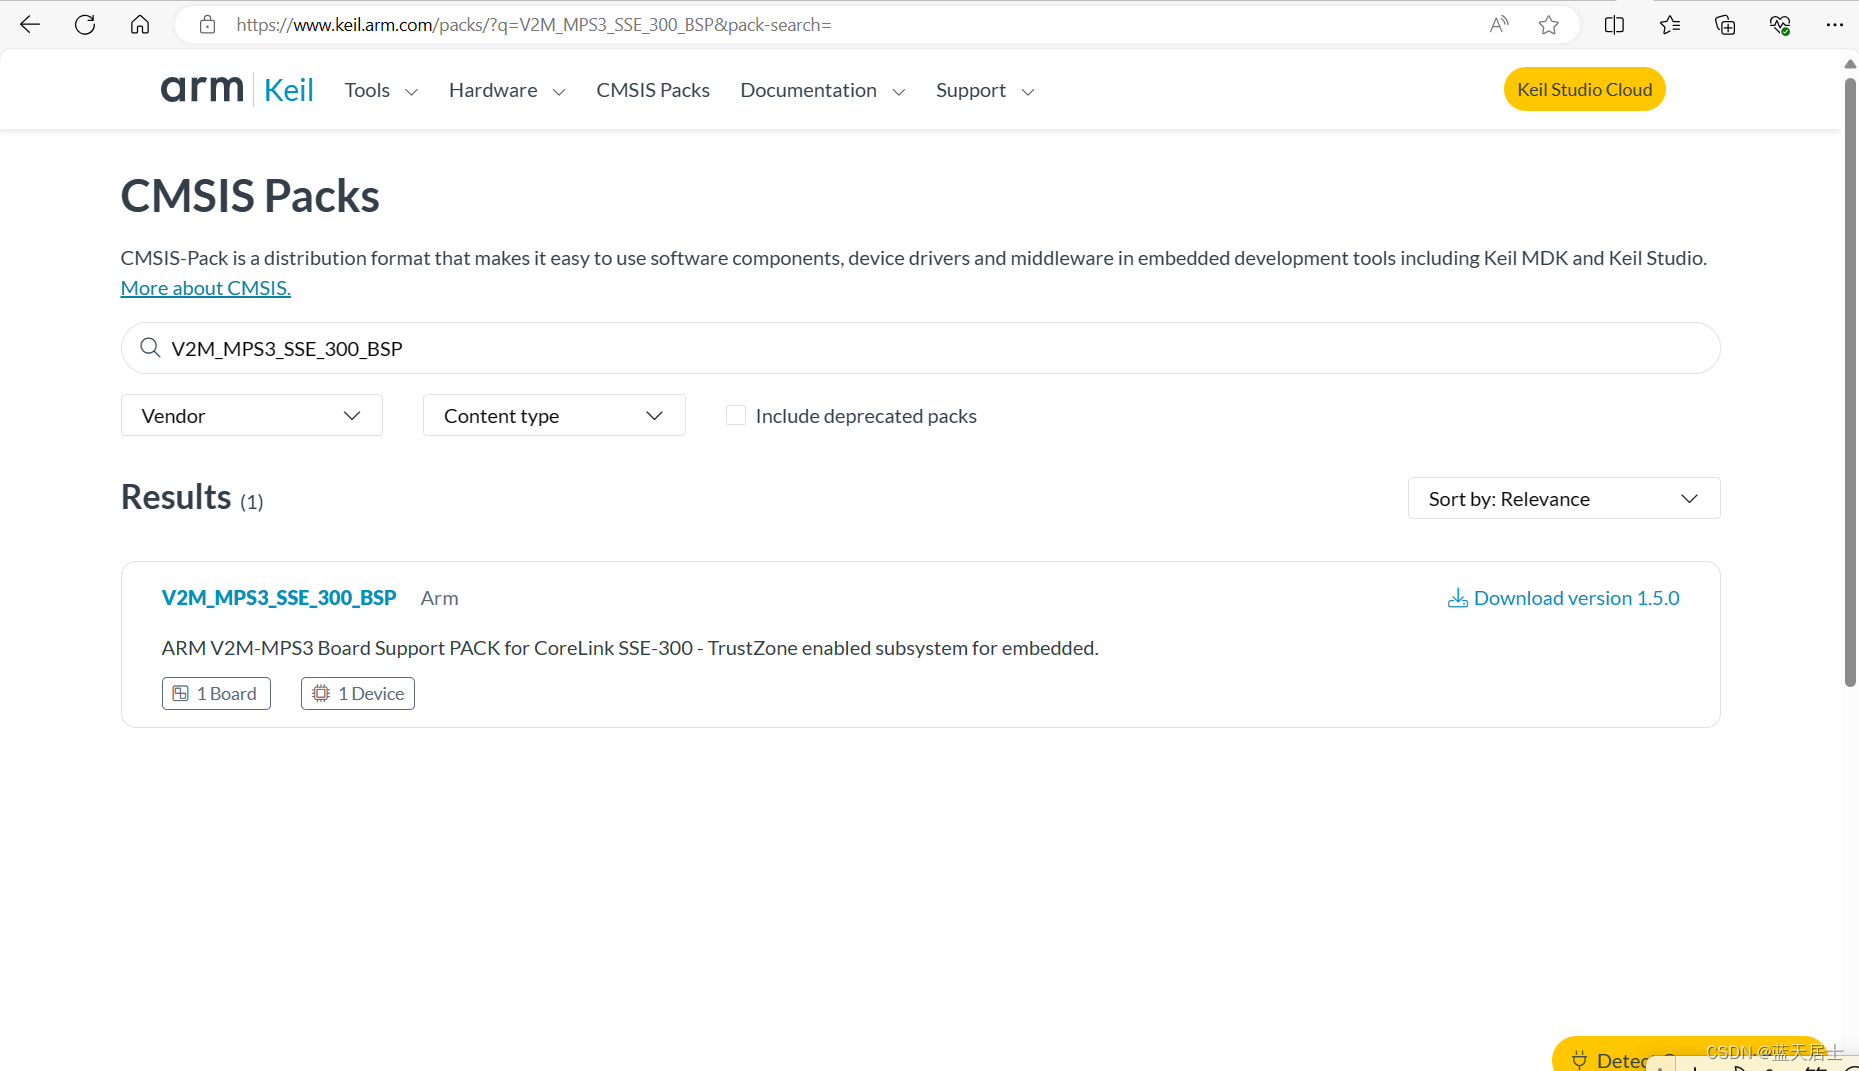Toggle Include deprecated packs checkbox

tap(736, 415)
